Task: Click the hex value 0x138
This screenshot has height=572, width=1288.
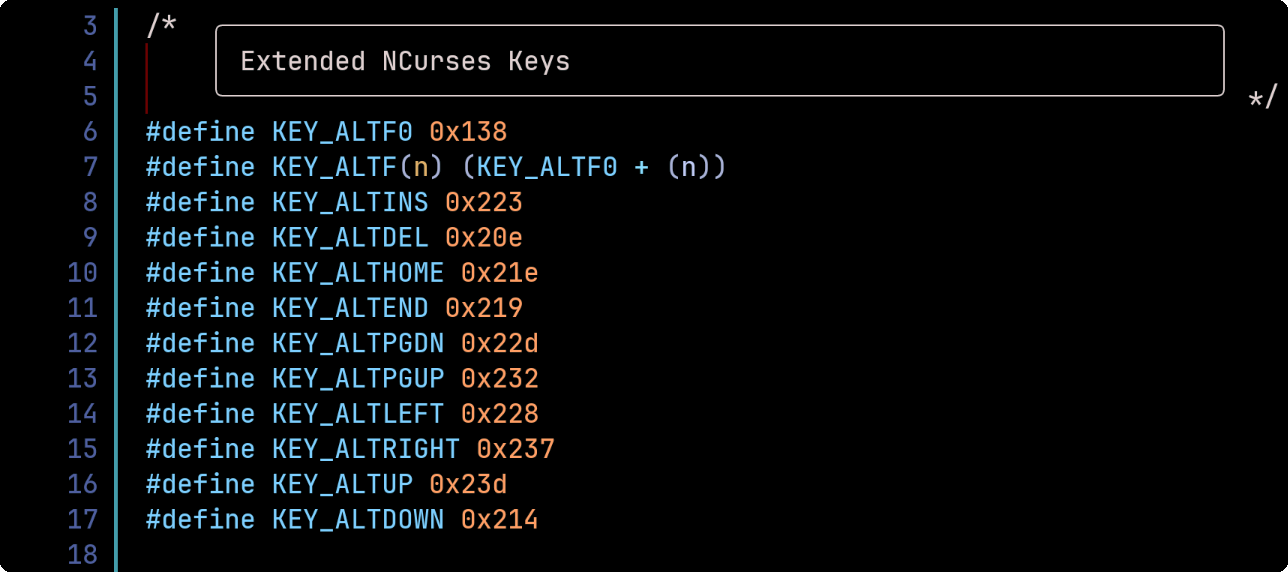Action: (x=468, y=132)
